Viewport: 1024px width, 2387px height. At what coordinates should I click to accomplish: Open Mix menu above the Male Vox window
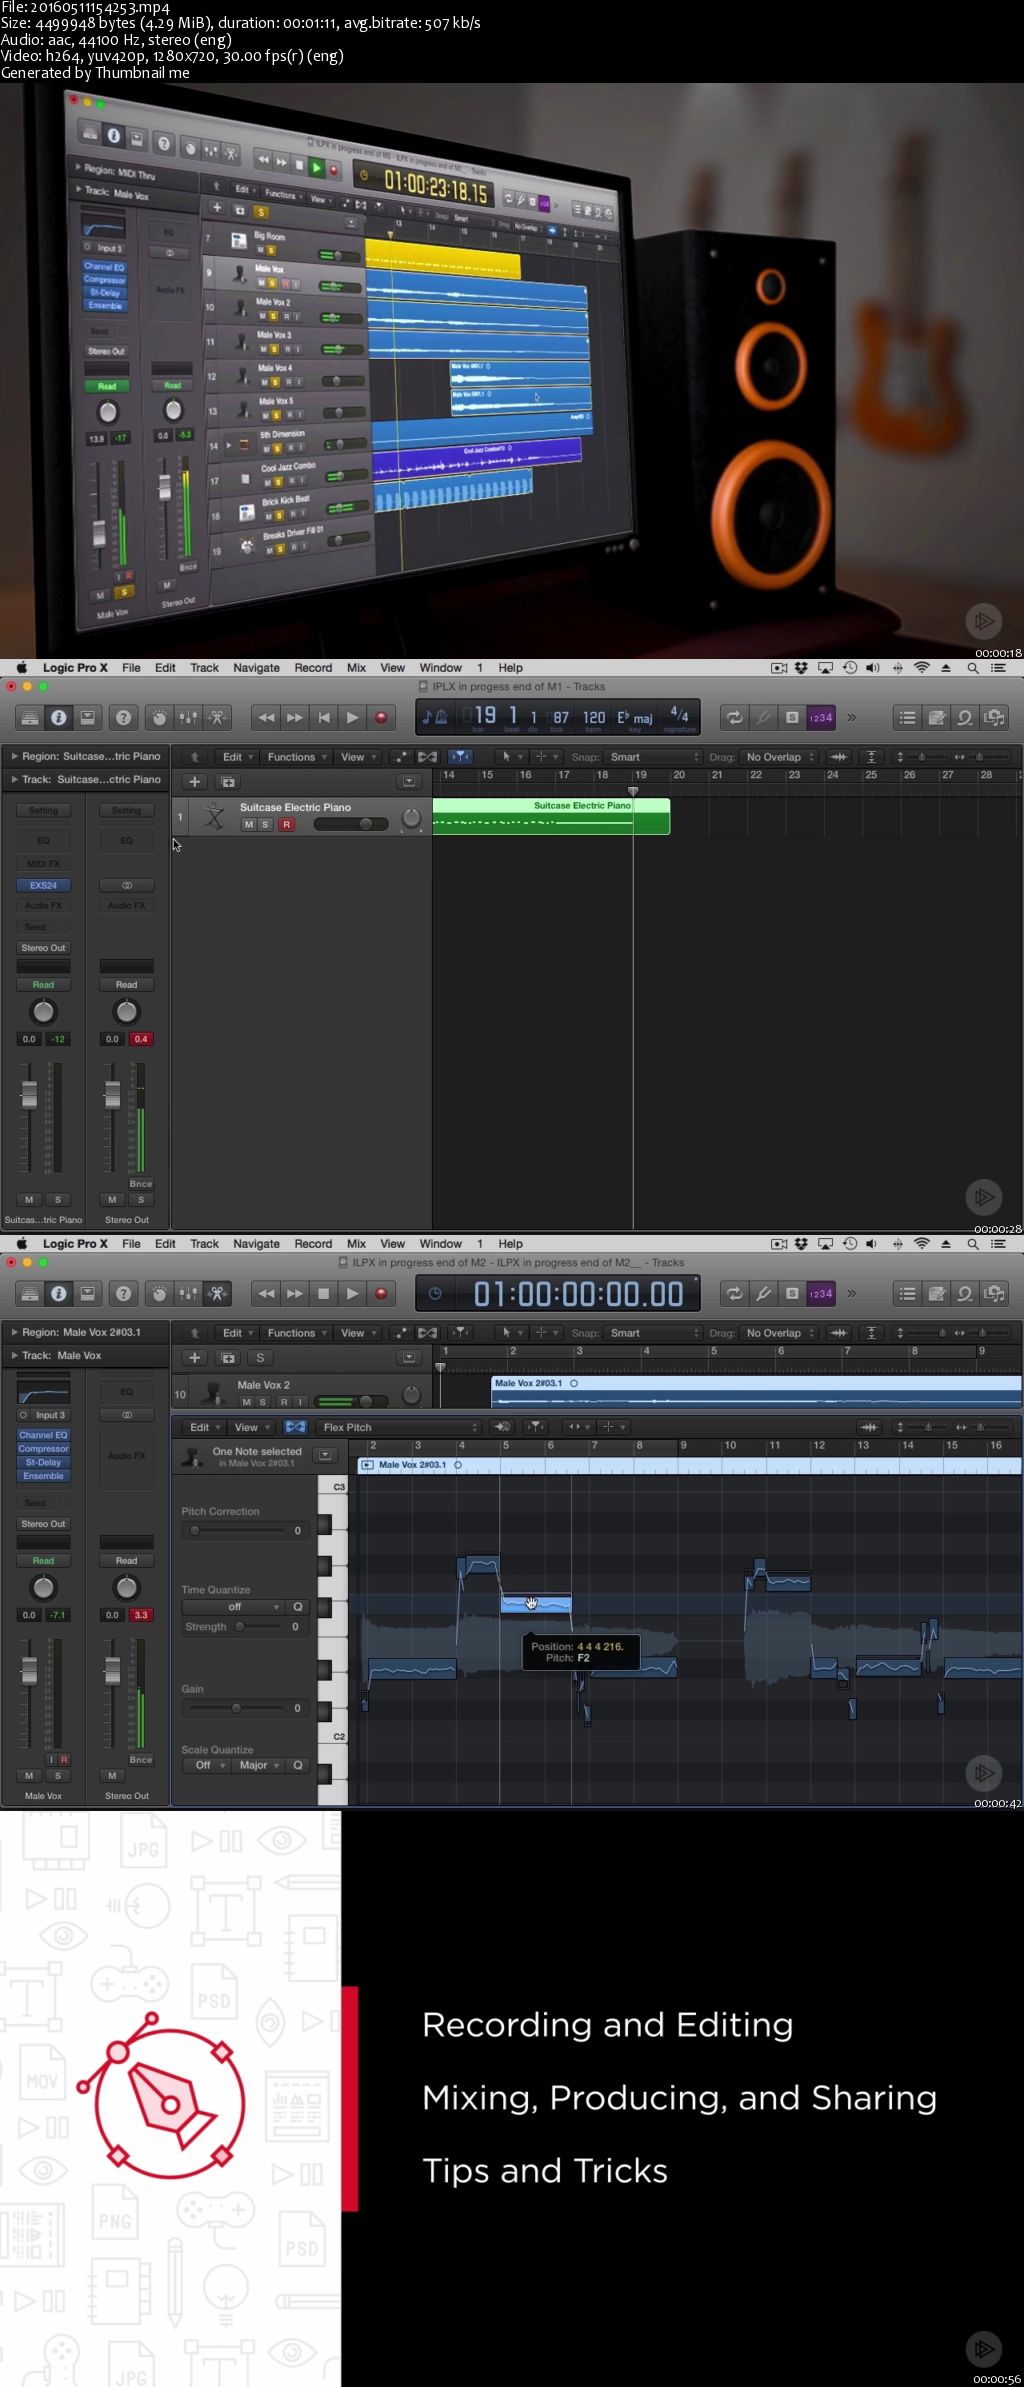356,1244
